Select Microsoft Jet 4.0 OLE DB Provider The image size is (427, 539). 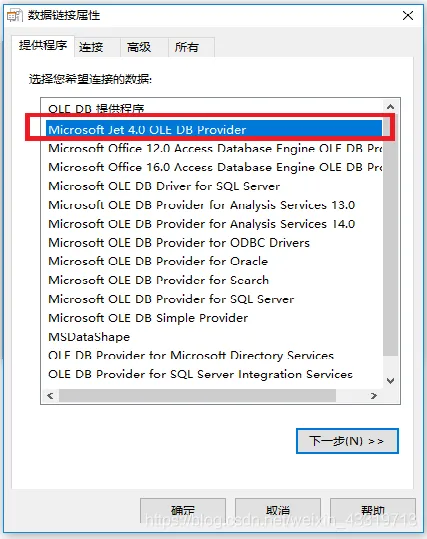214,130
